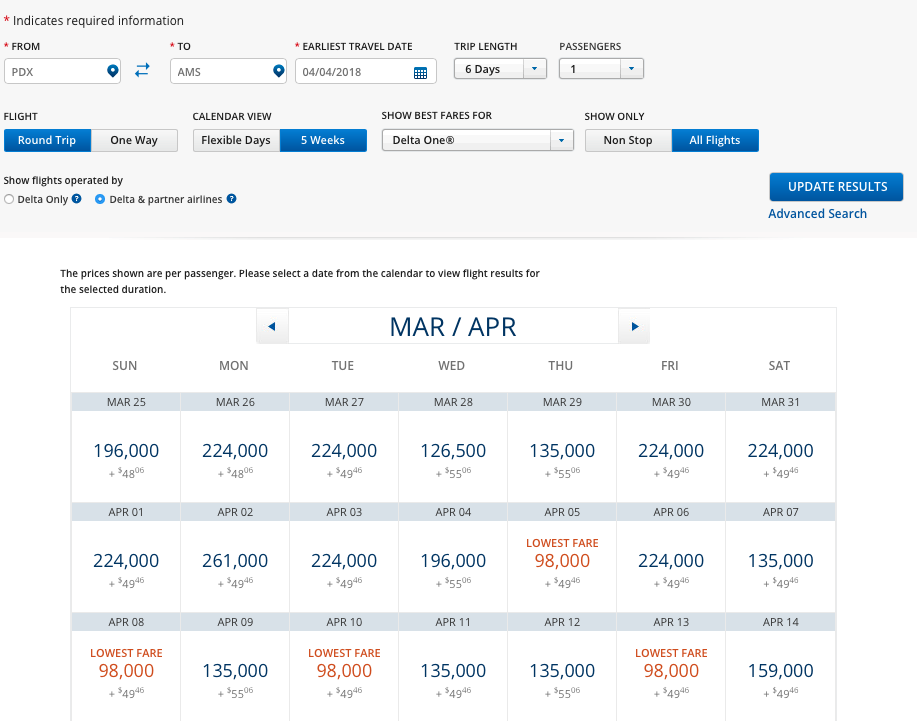Open the Advanced Search link
This screenshot has height=721, width=917.
tap(817, 213)
